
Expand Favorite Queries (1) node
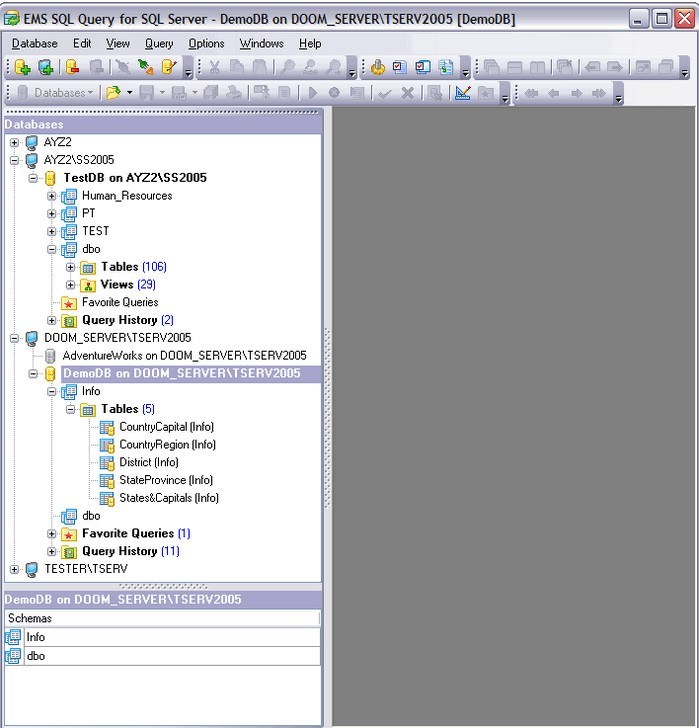point(52,533)
